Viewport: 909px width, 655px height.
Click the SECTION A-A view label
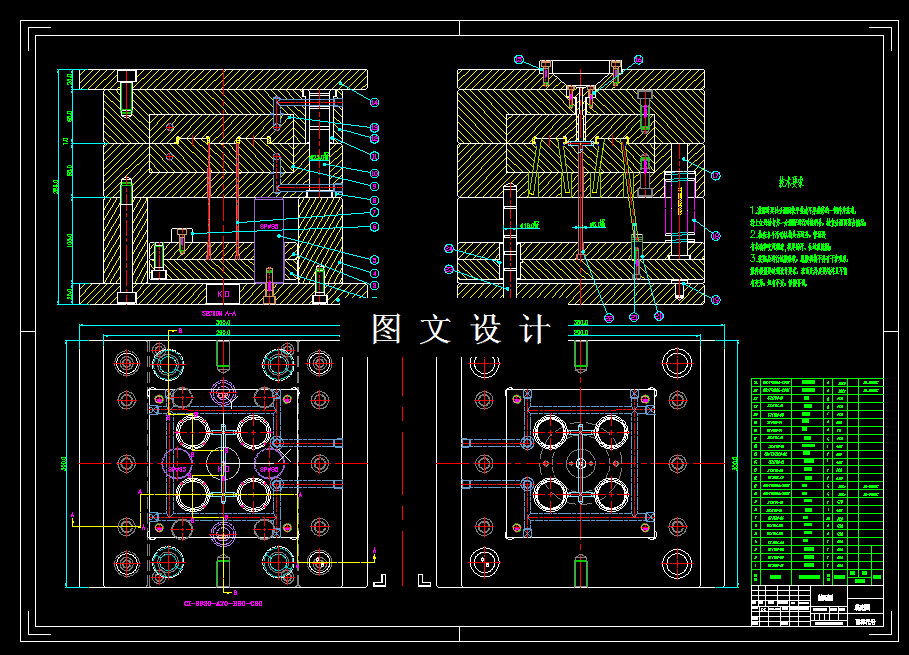(x=219, y=314)
